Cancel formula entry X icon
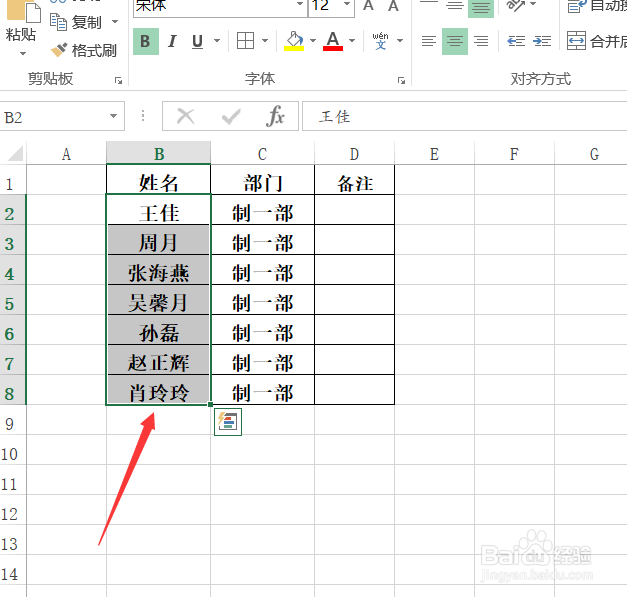Viewport: 627px width, 597px height. tap(185, 116)
